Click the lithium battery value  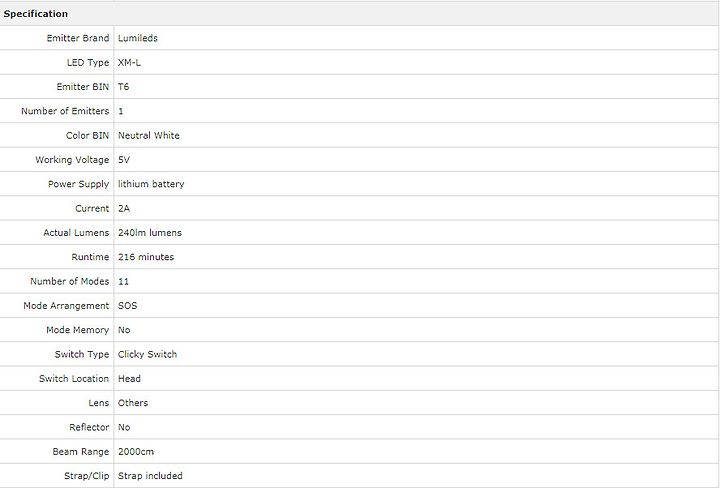[x=151, y=184]
